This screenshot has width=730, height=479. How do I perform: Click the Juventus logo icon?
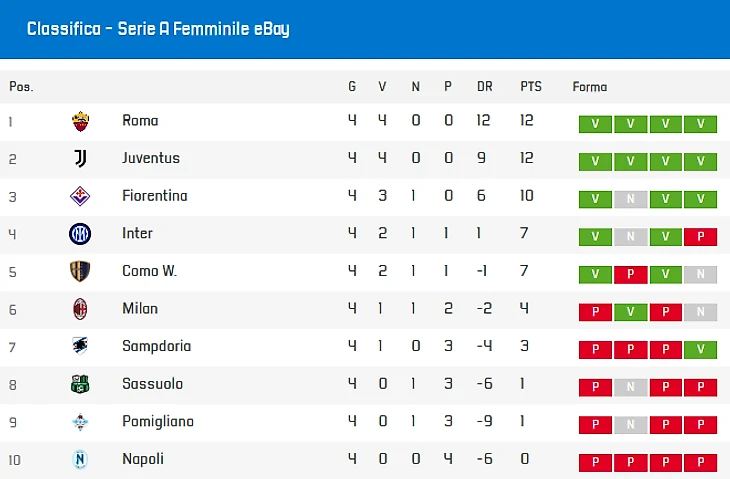click(81, 159)
